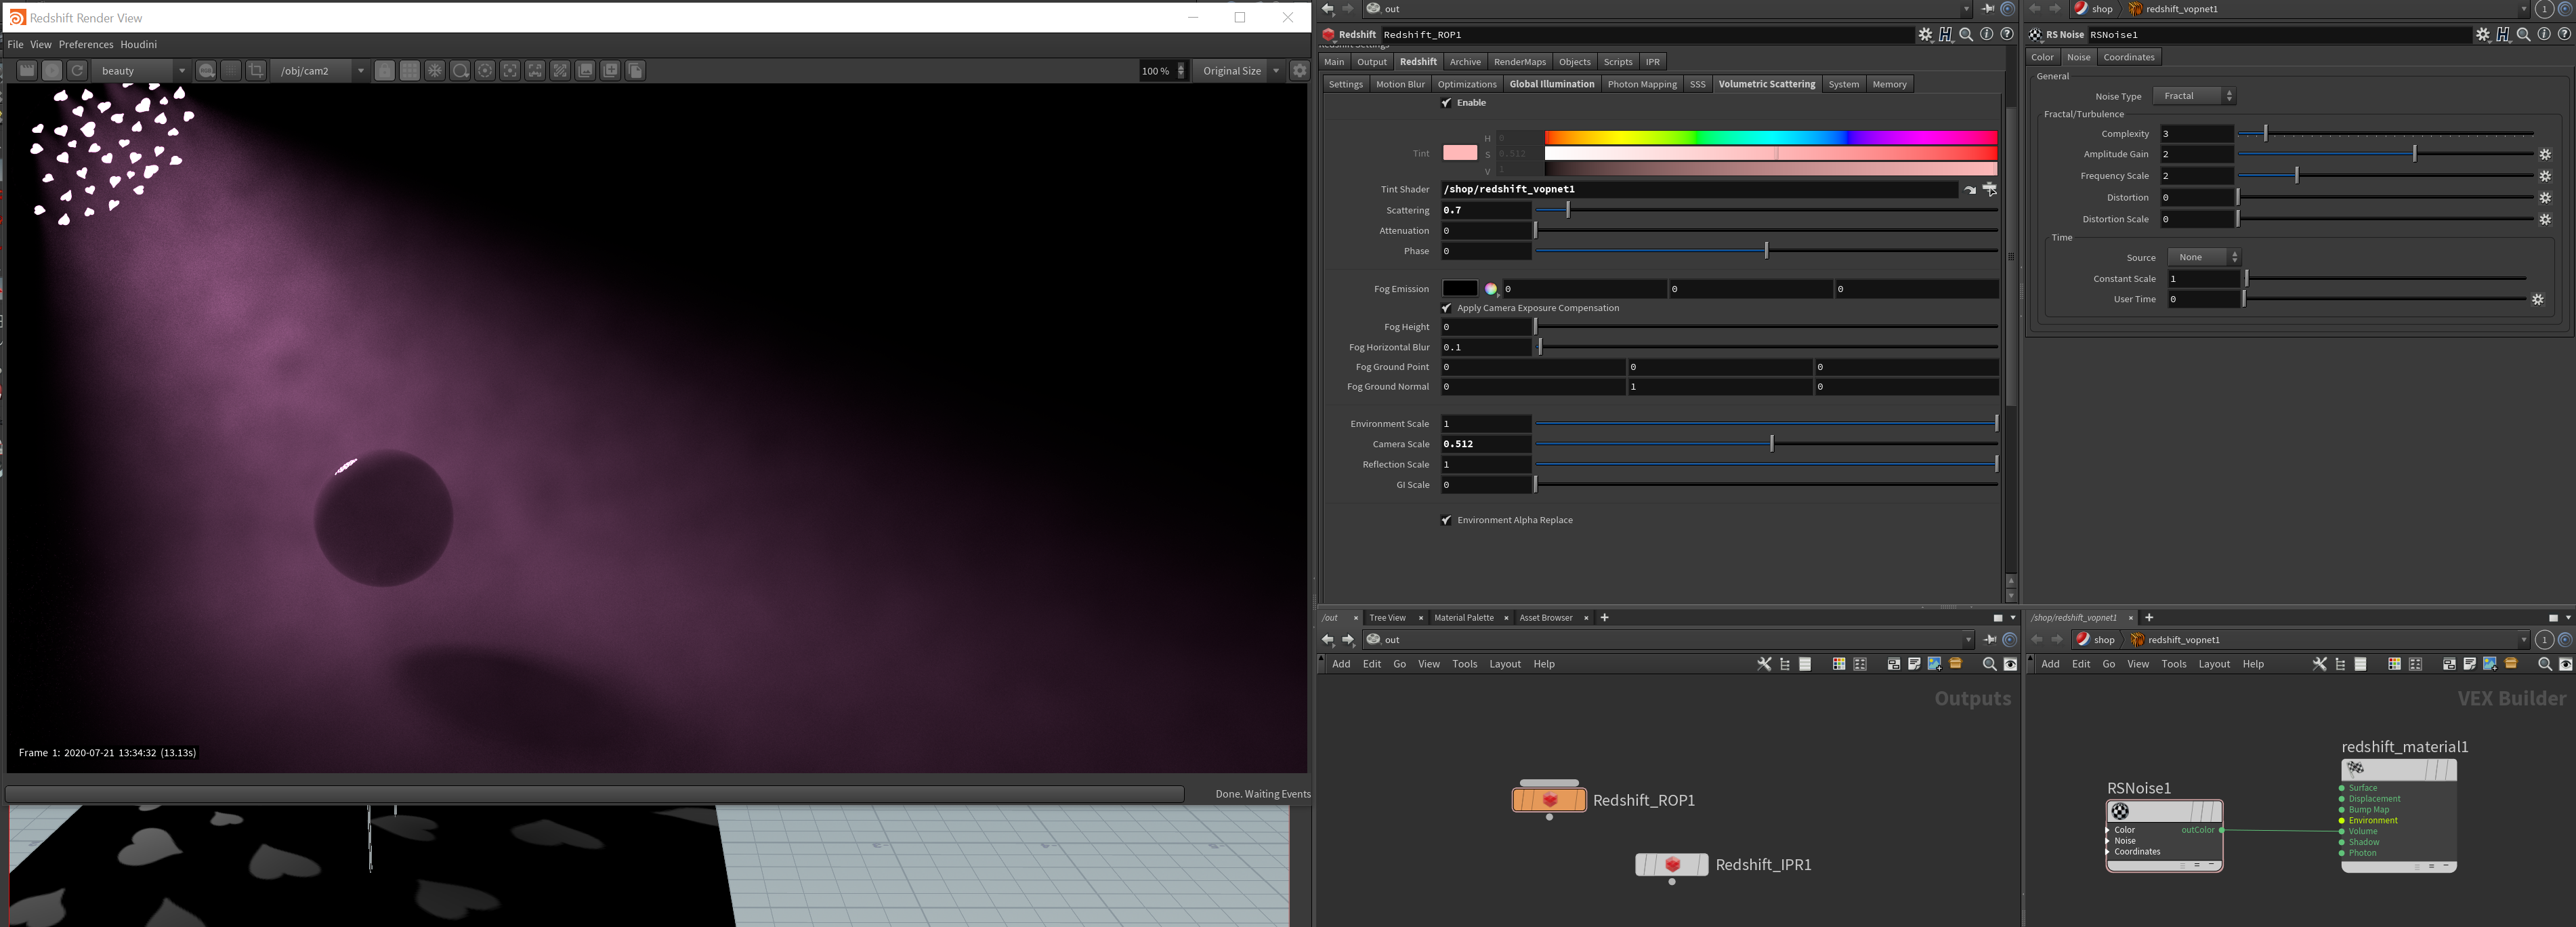Viewport: 2576px width, 927px height.
Task: Switch to the Photon Mapping tab
Action: point(1642,84)
